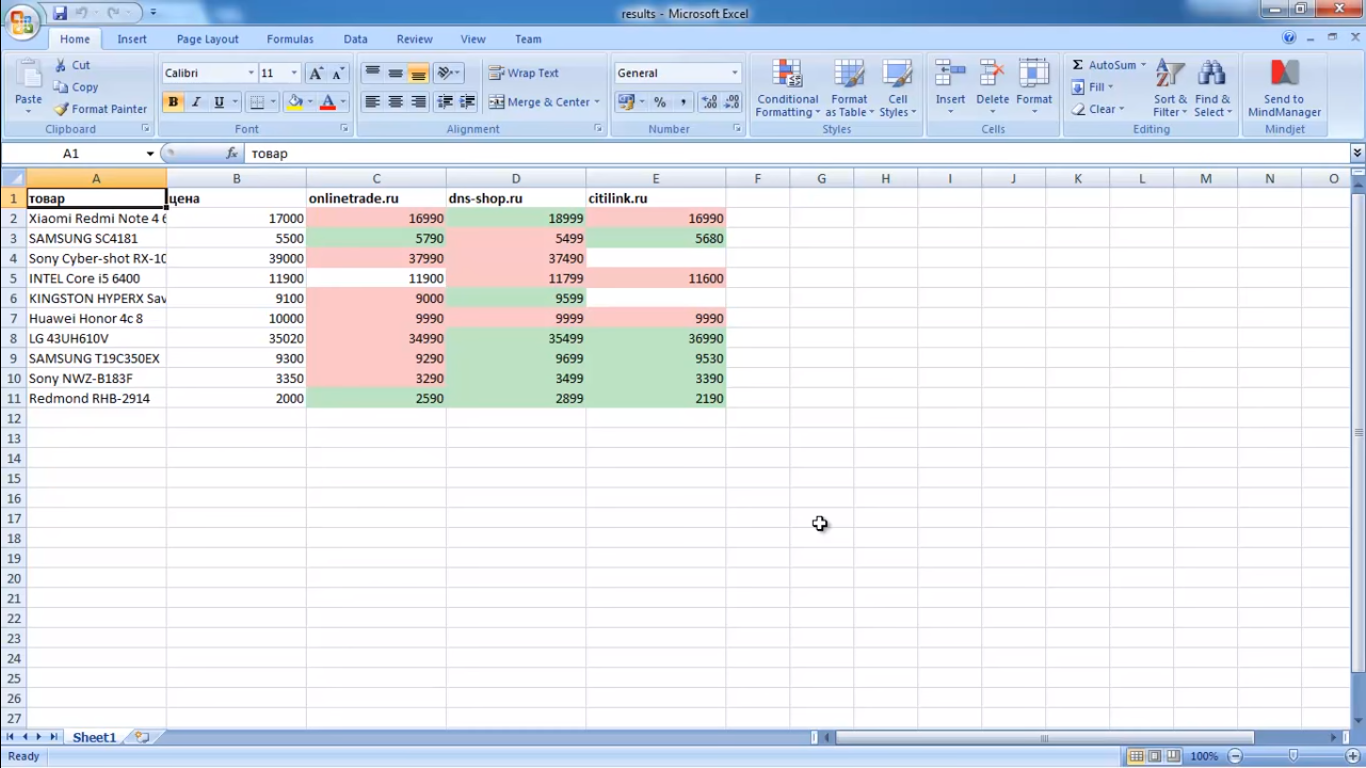Viewport: 1366px width, 768px height.
Task: Toggle Bold formatting
Action: point(173,102)
